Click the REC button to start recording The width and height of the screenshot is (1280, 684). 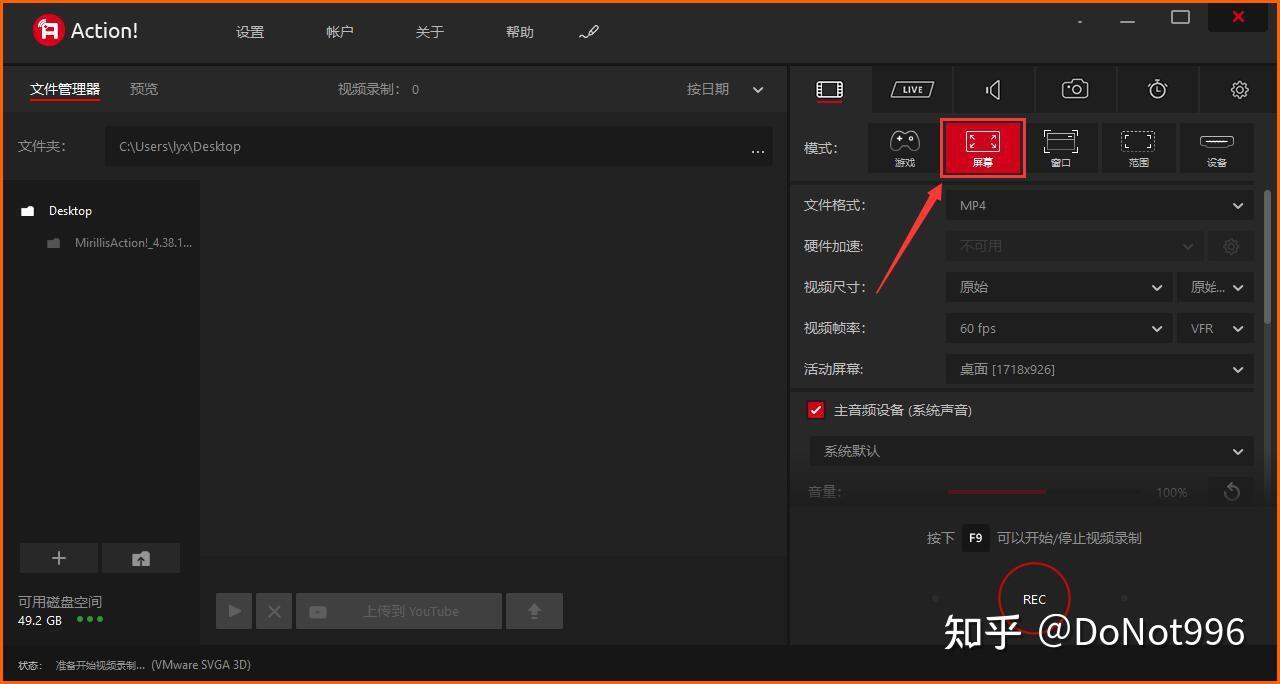tap(1034, 598)
